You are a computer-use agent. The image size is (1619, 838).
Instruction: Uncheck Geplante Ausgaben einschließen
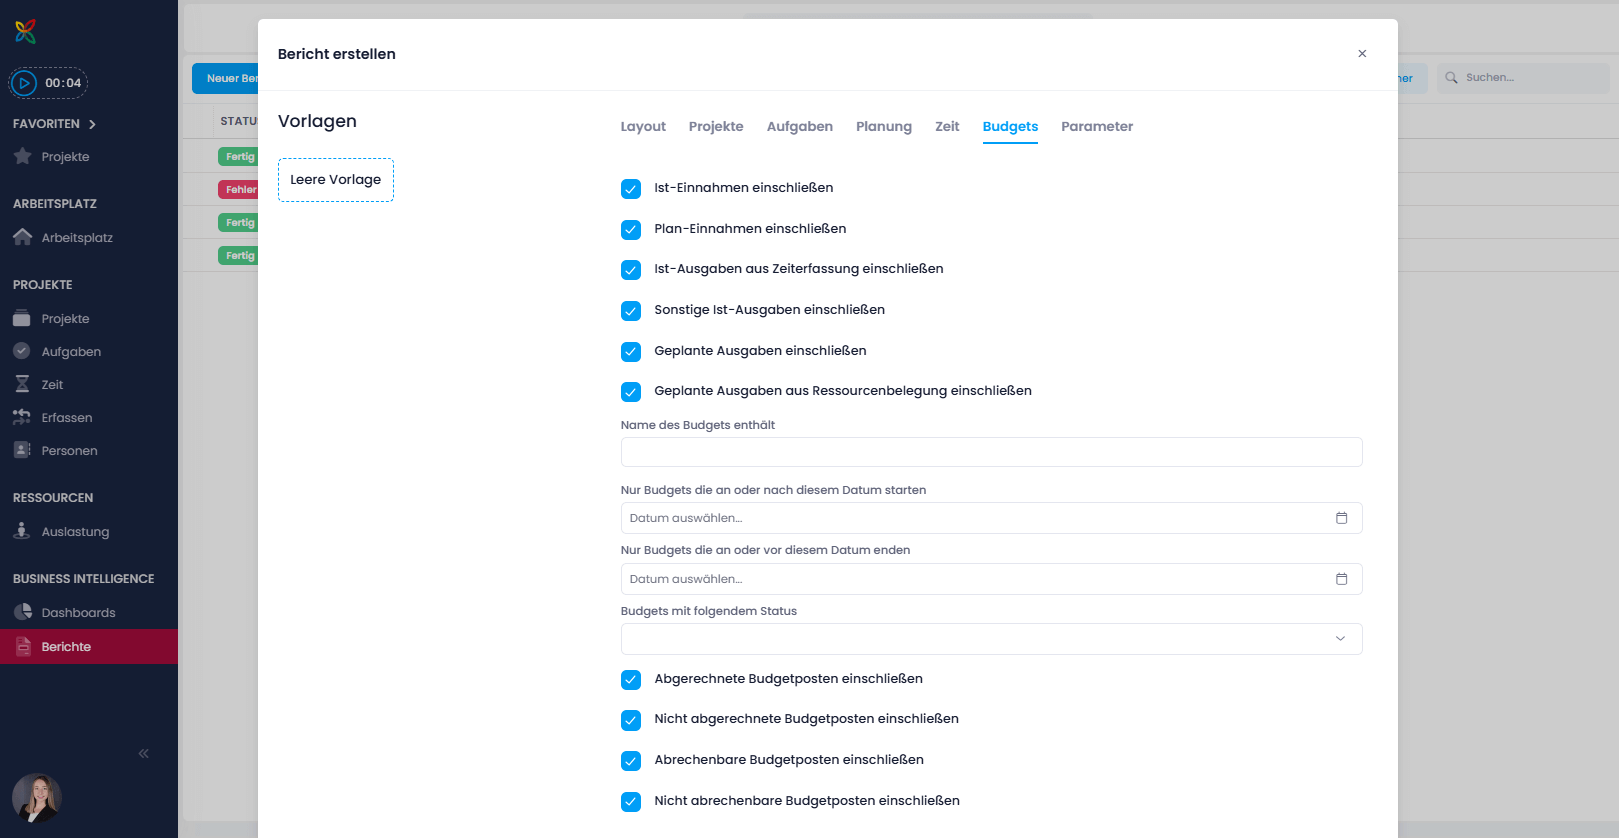click(631, 351)
